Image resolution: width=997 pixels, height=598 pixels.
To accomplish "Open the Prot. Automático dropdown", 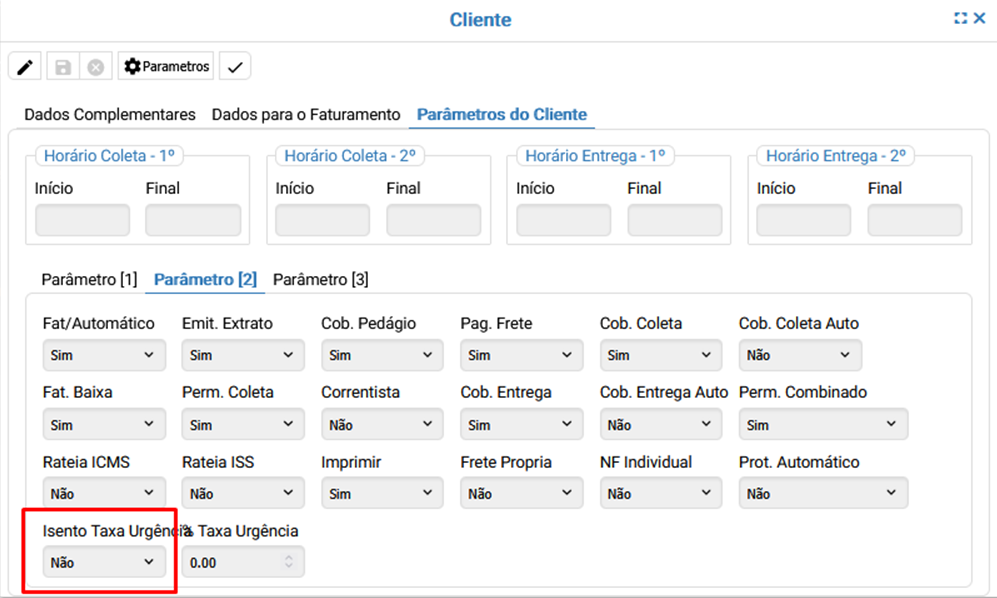I will pos(823,494).
